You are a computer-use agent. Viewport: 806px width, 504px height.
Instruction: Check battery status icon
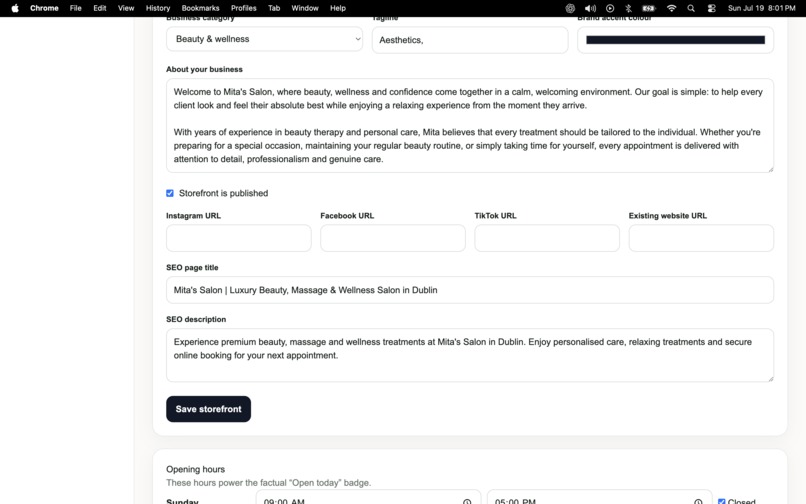[x=649, y=8]
